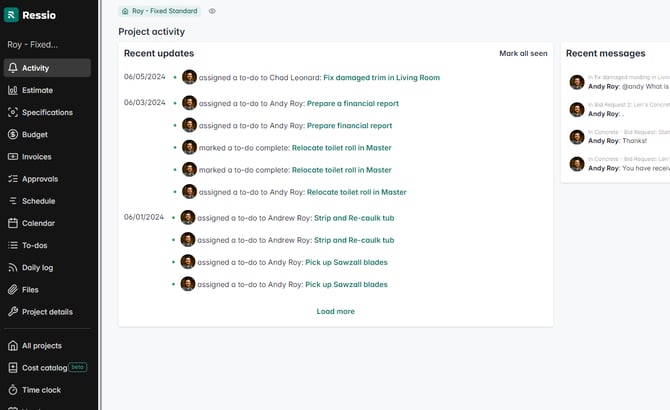Open the Invoices page
Screen dimensions: 670x410
coord(47,157)
